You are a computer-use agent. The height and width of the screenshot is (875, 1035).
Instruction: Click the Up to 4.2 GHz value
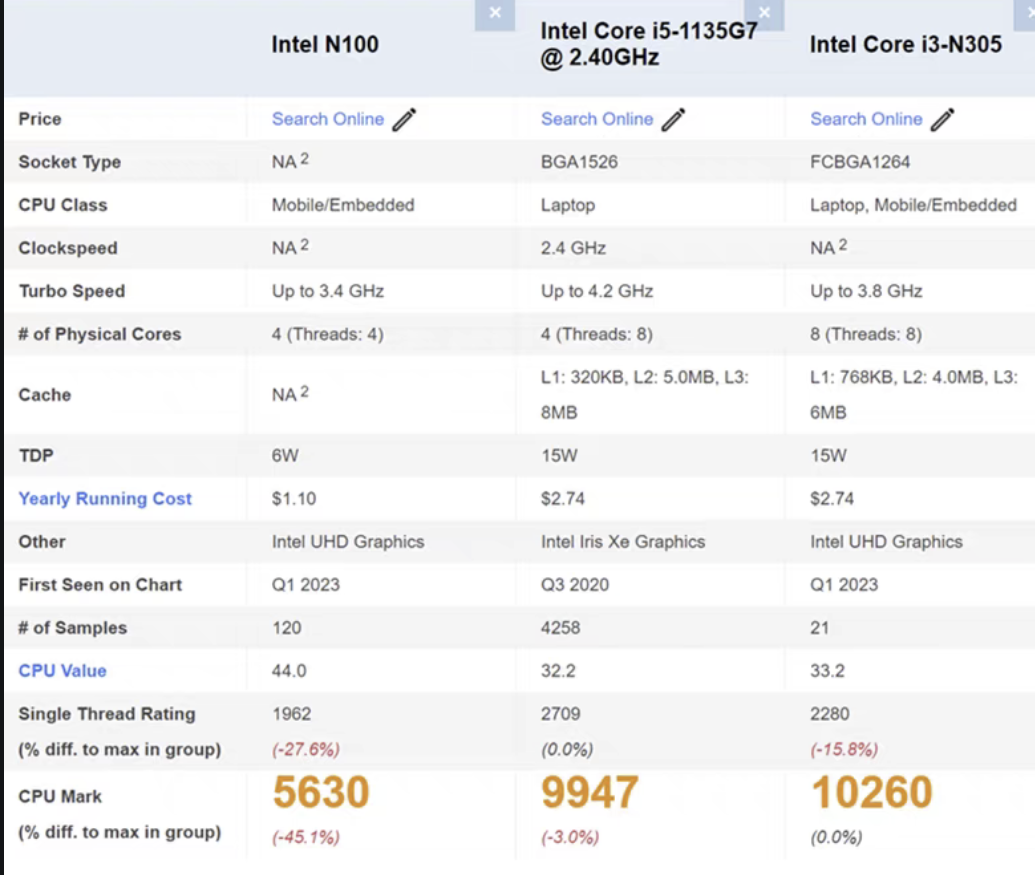point(597,291)
